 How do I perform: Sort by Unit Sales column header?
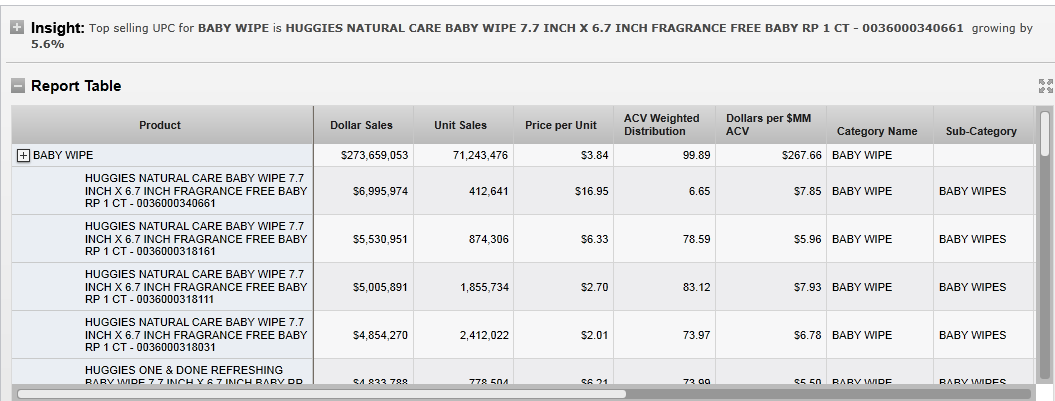tap(460, 125)
